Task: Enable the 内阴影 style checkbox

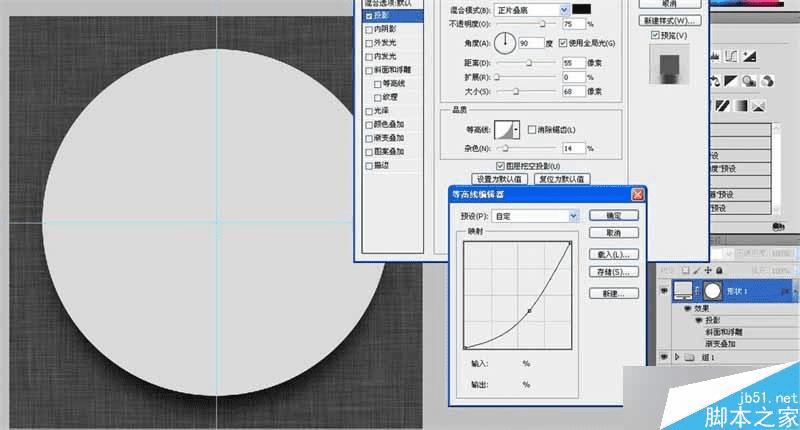Action: tap(369, 30)
